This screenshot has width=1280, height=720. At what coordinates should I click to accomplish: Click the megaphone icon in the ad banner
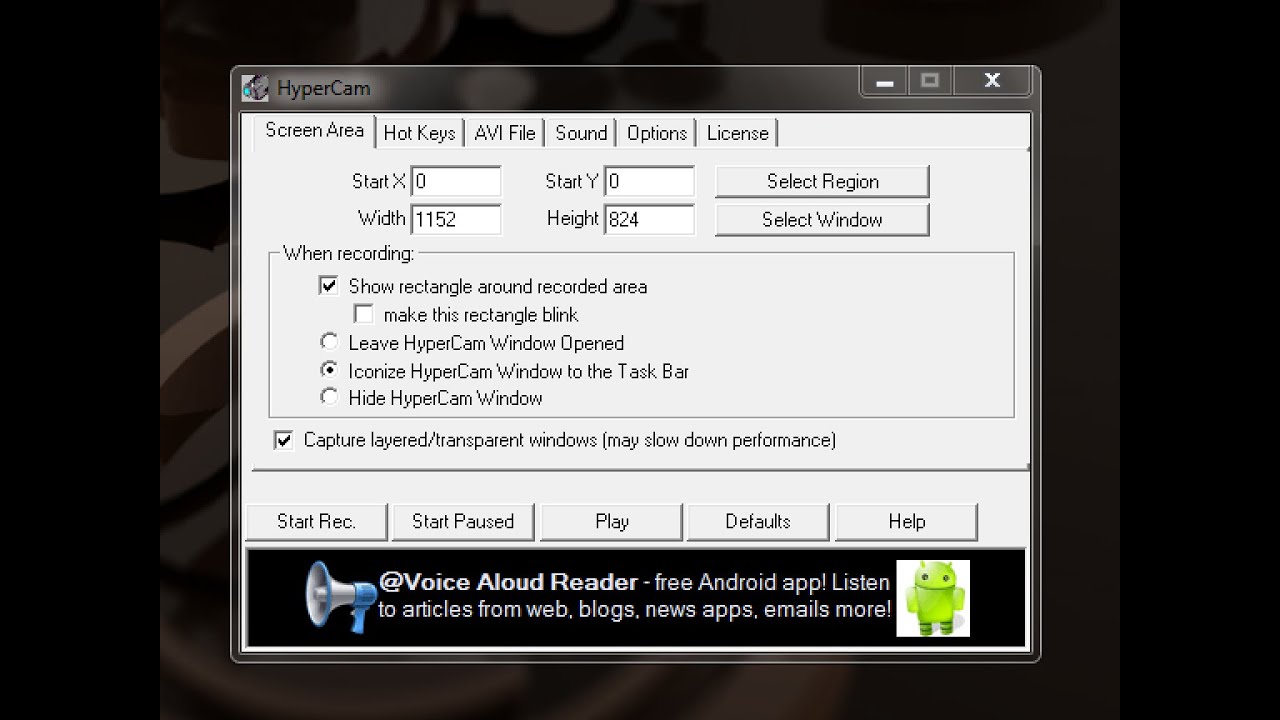coord(339,596)
